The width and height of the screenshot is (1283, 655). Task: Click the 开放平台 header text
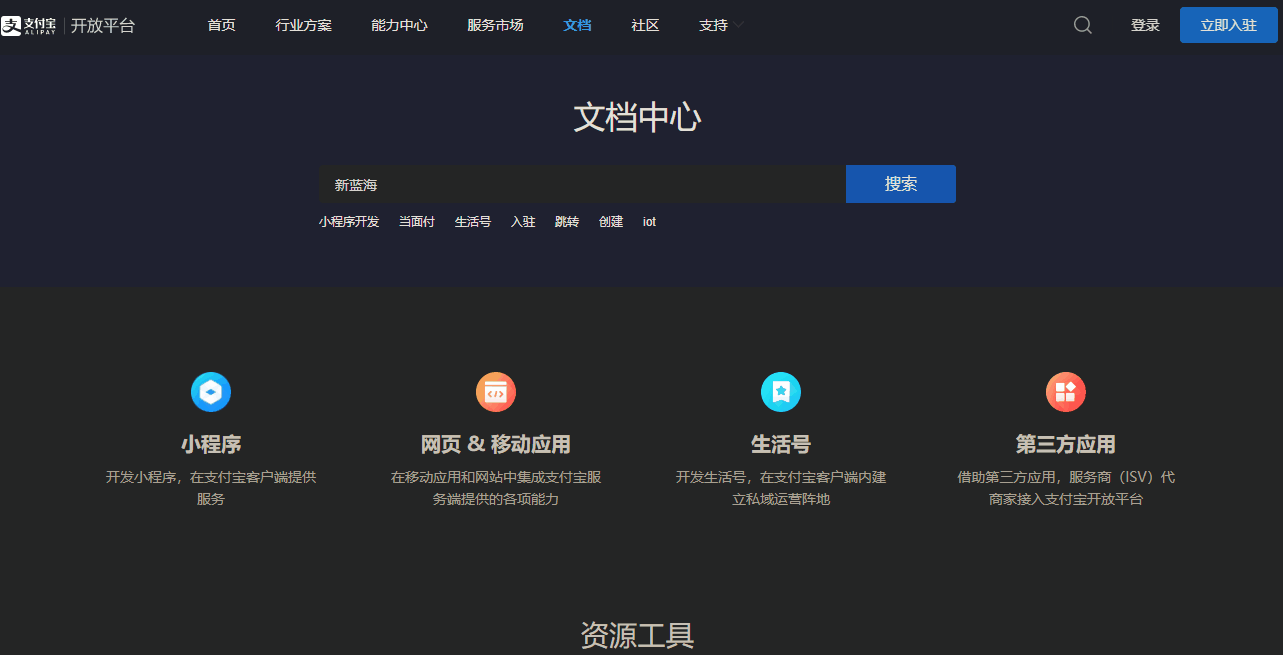pyautogui.click(x=103, y=25)
